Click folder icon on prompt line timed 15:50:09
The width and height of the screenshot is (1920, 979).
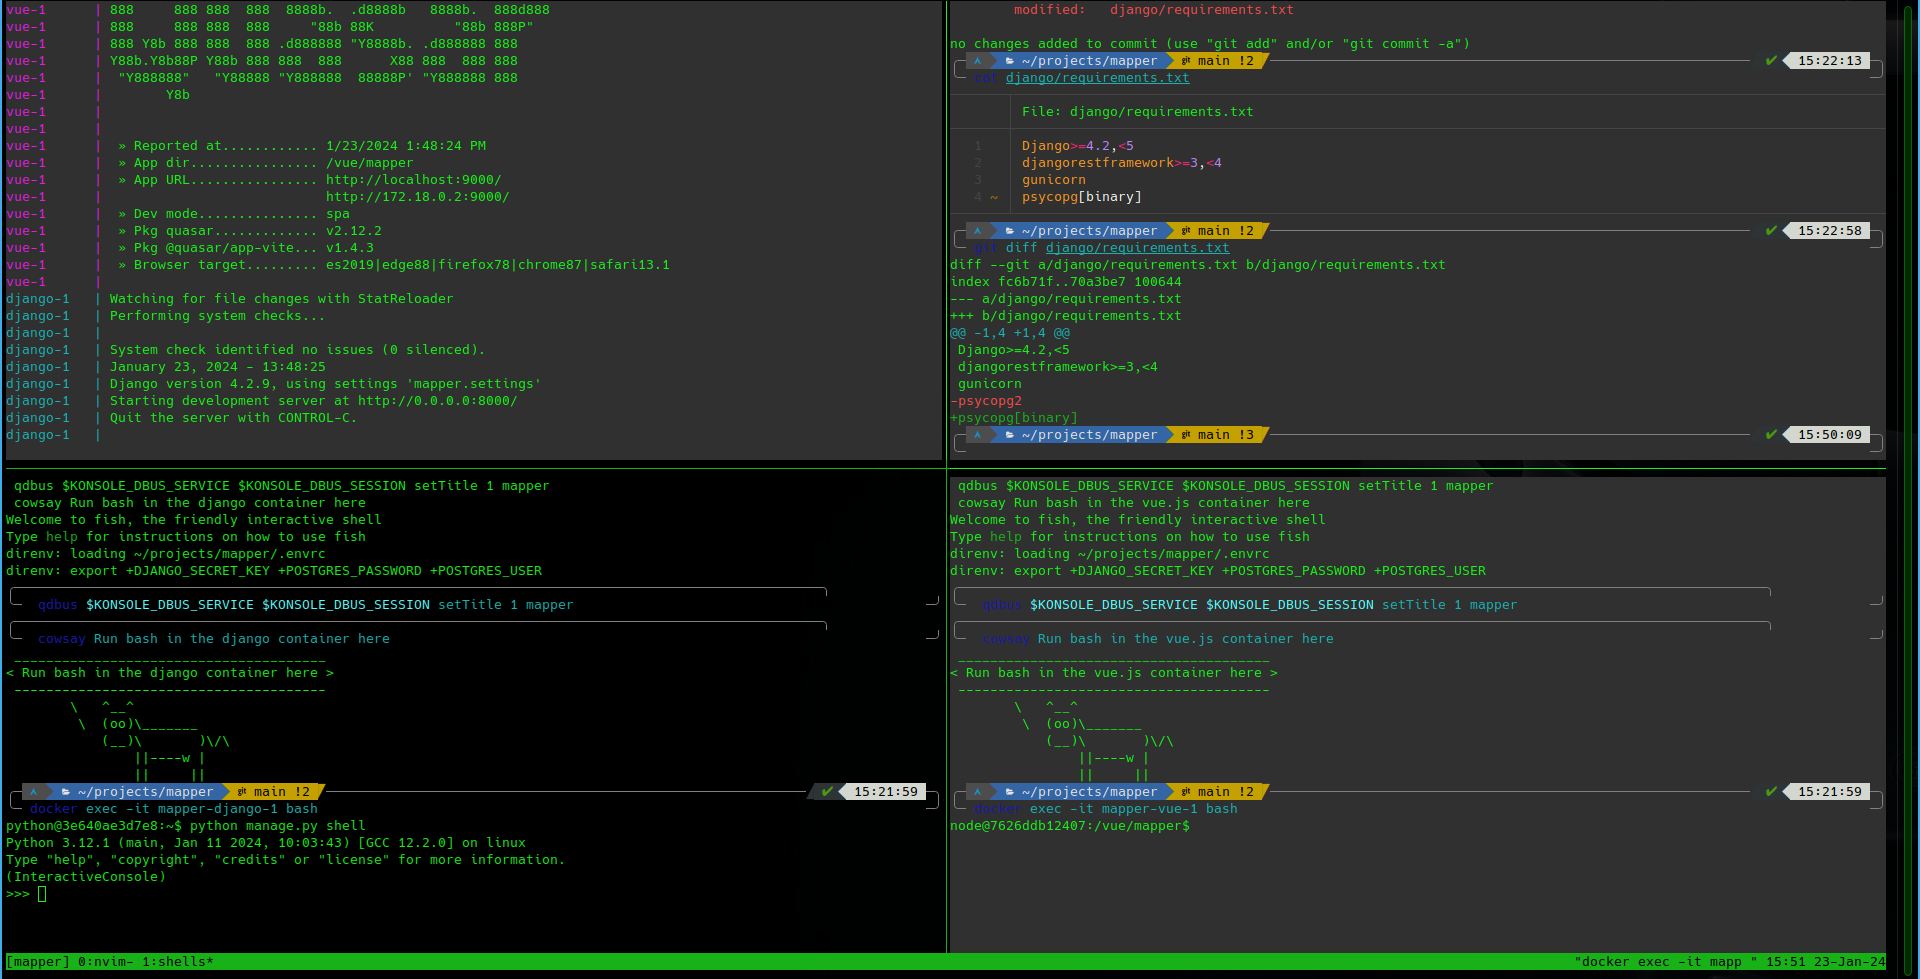click(1010, 435)
